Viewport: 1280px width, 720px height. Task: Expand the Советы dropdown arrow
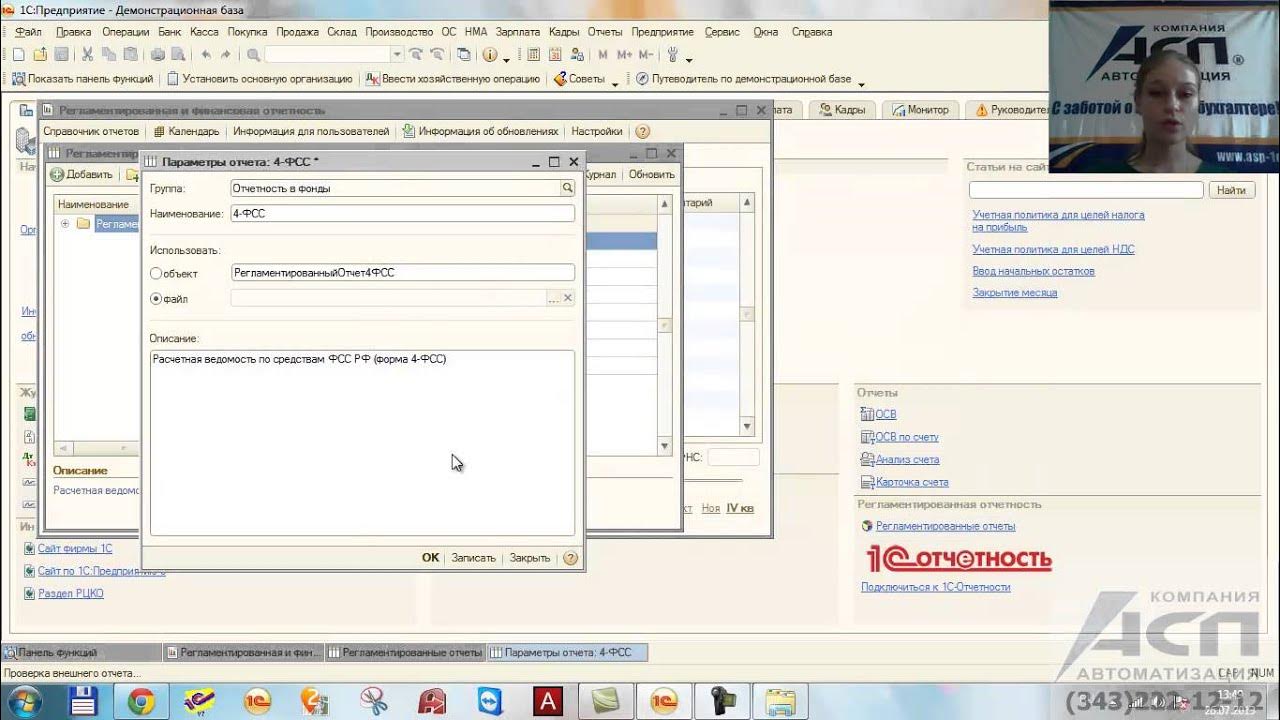(x=616, y=84)
